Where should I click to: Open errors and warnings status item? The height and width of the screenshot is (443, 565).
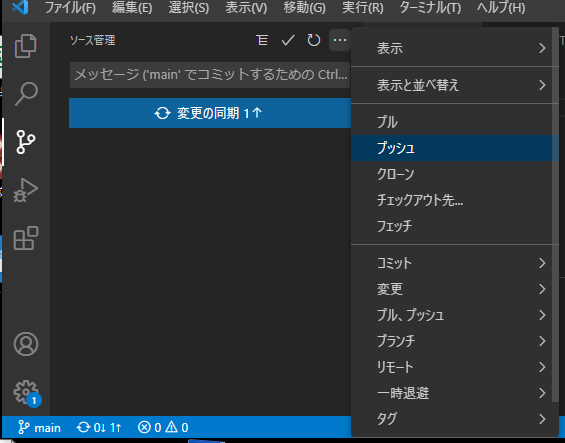click(163, 428)
